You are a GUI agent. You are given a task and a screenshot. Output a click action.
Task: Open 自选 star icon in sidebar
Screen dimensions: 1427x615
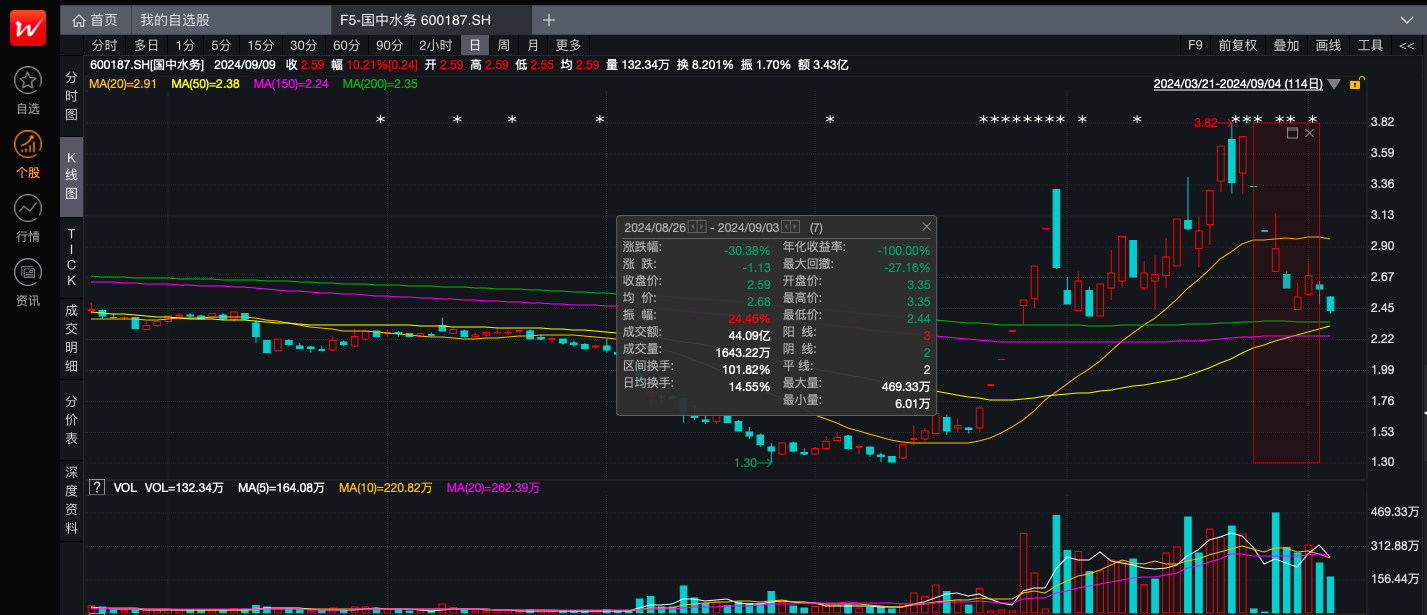(x=28, y=81)
